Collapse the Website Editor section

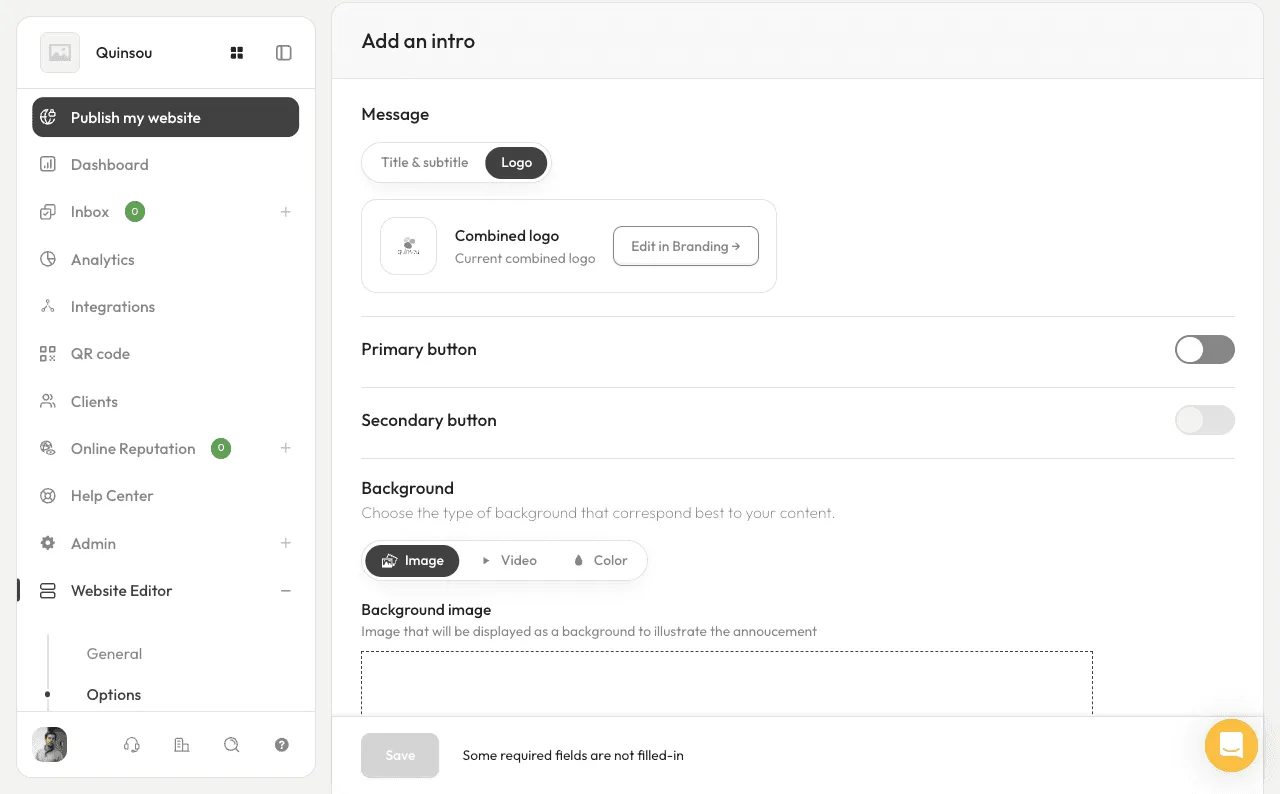coord(286,591)
